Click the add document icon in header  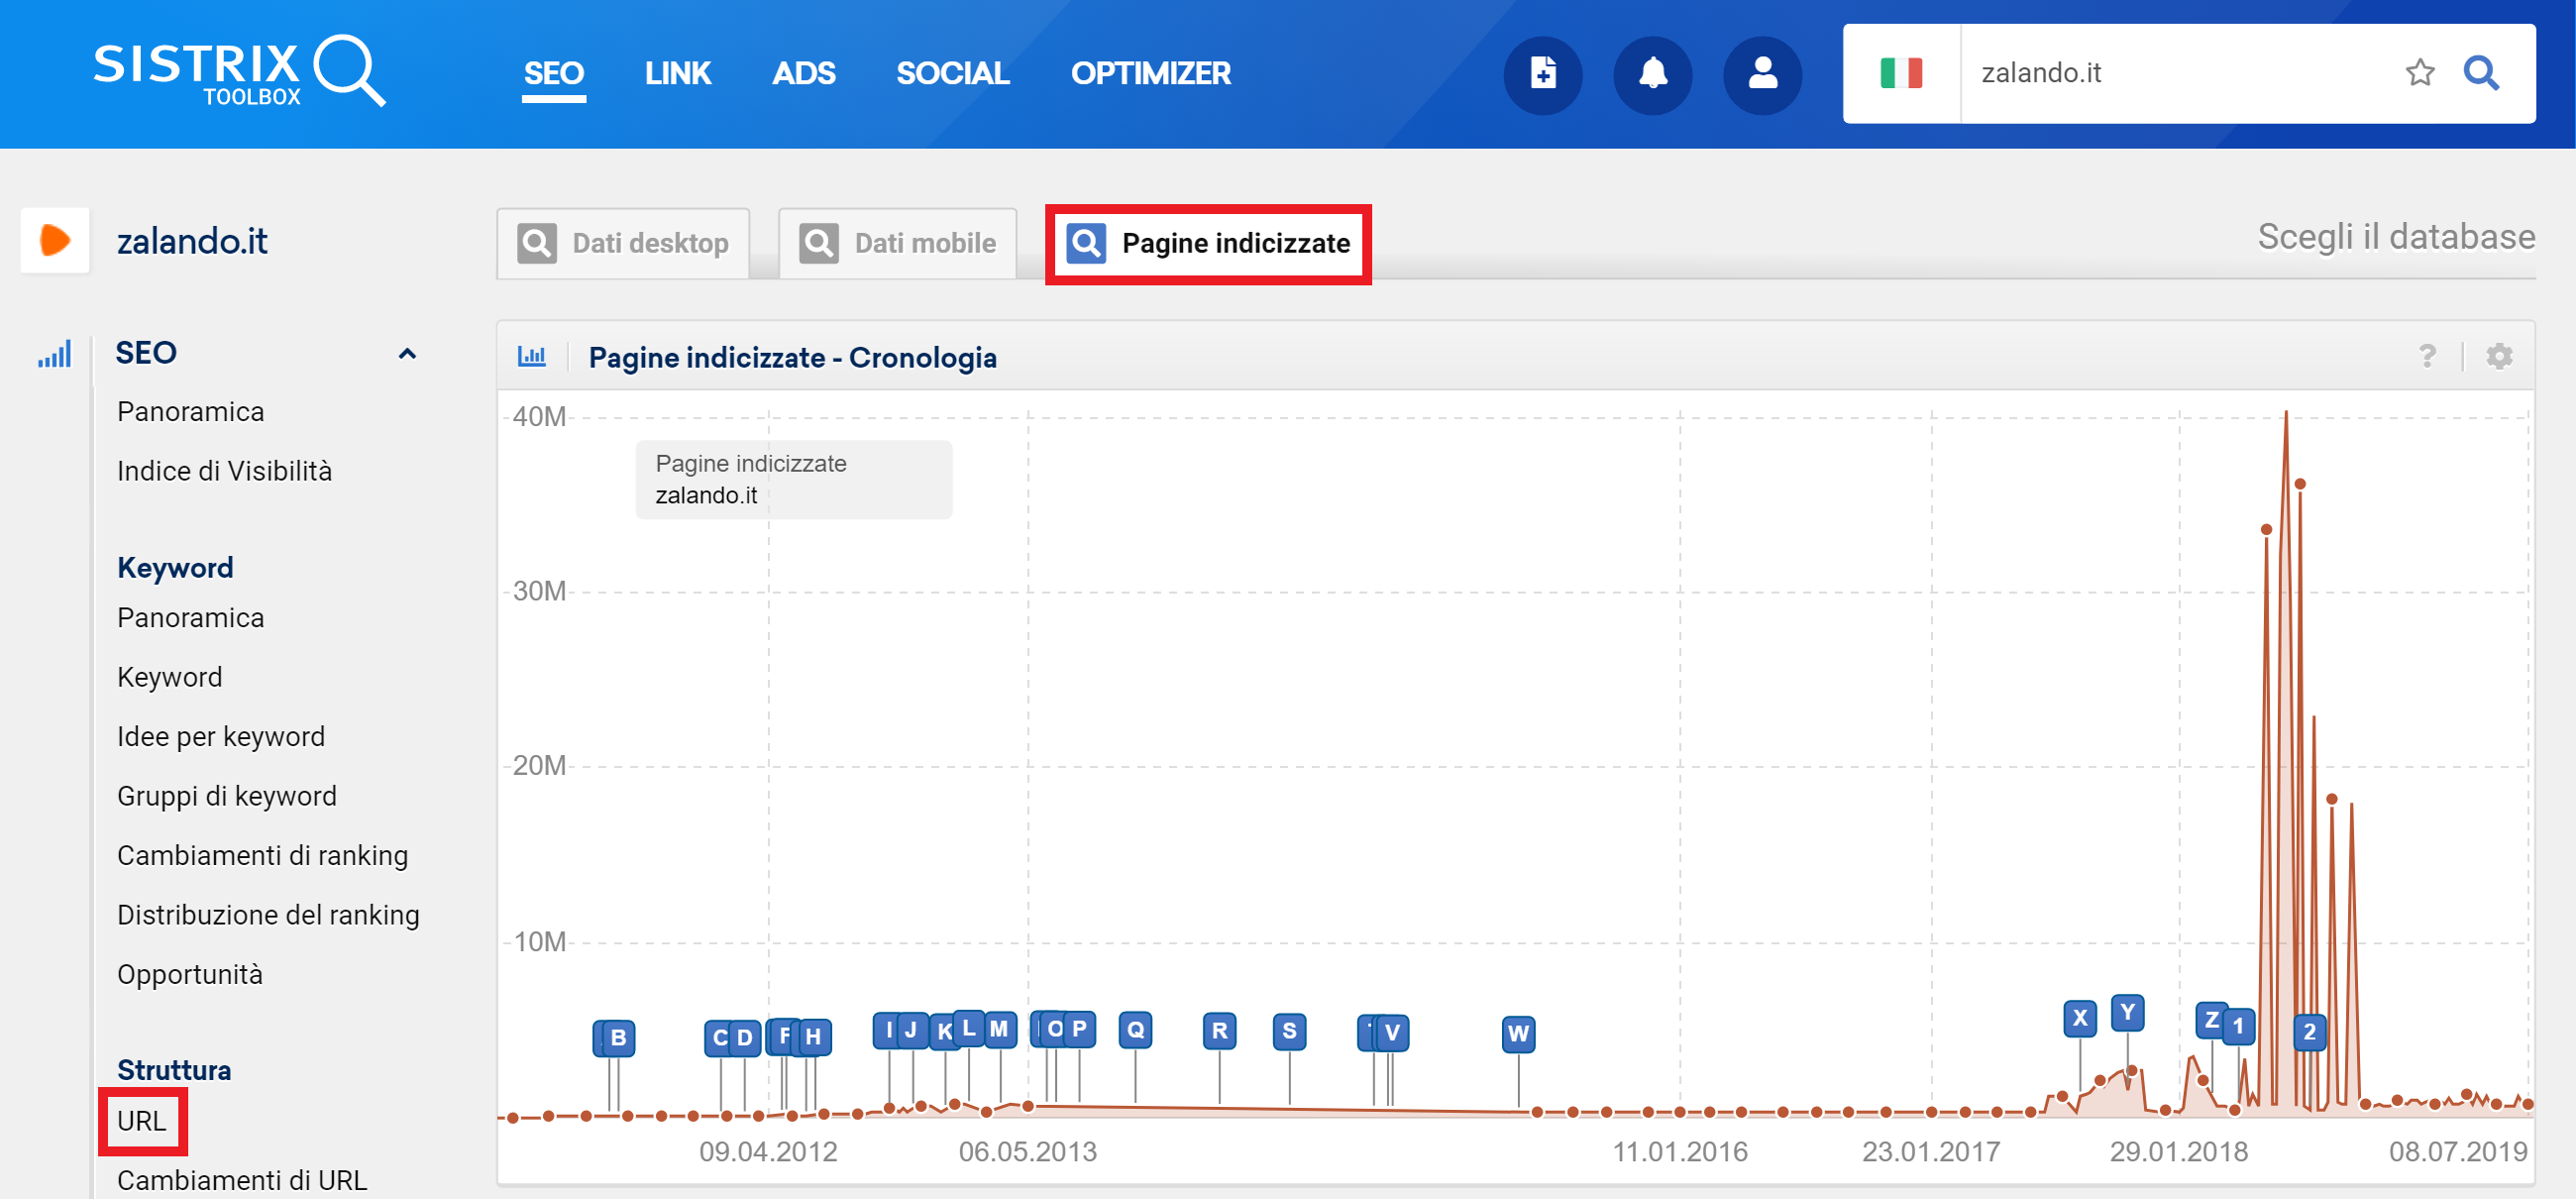coord(1542,74)
